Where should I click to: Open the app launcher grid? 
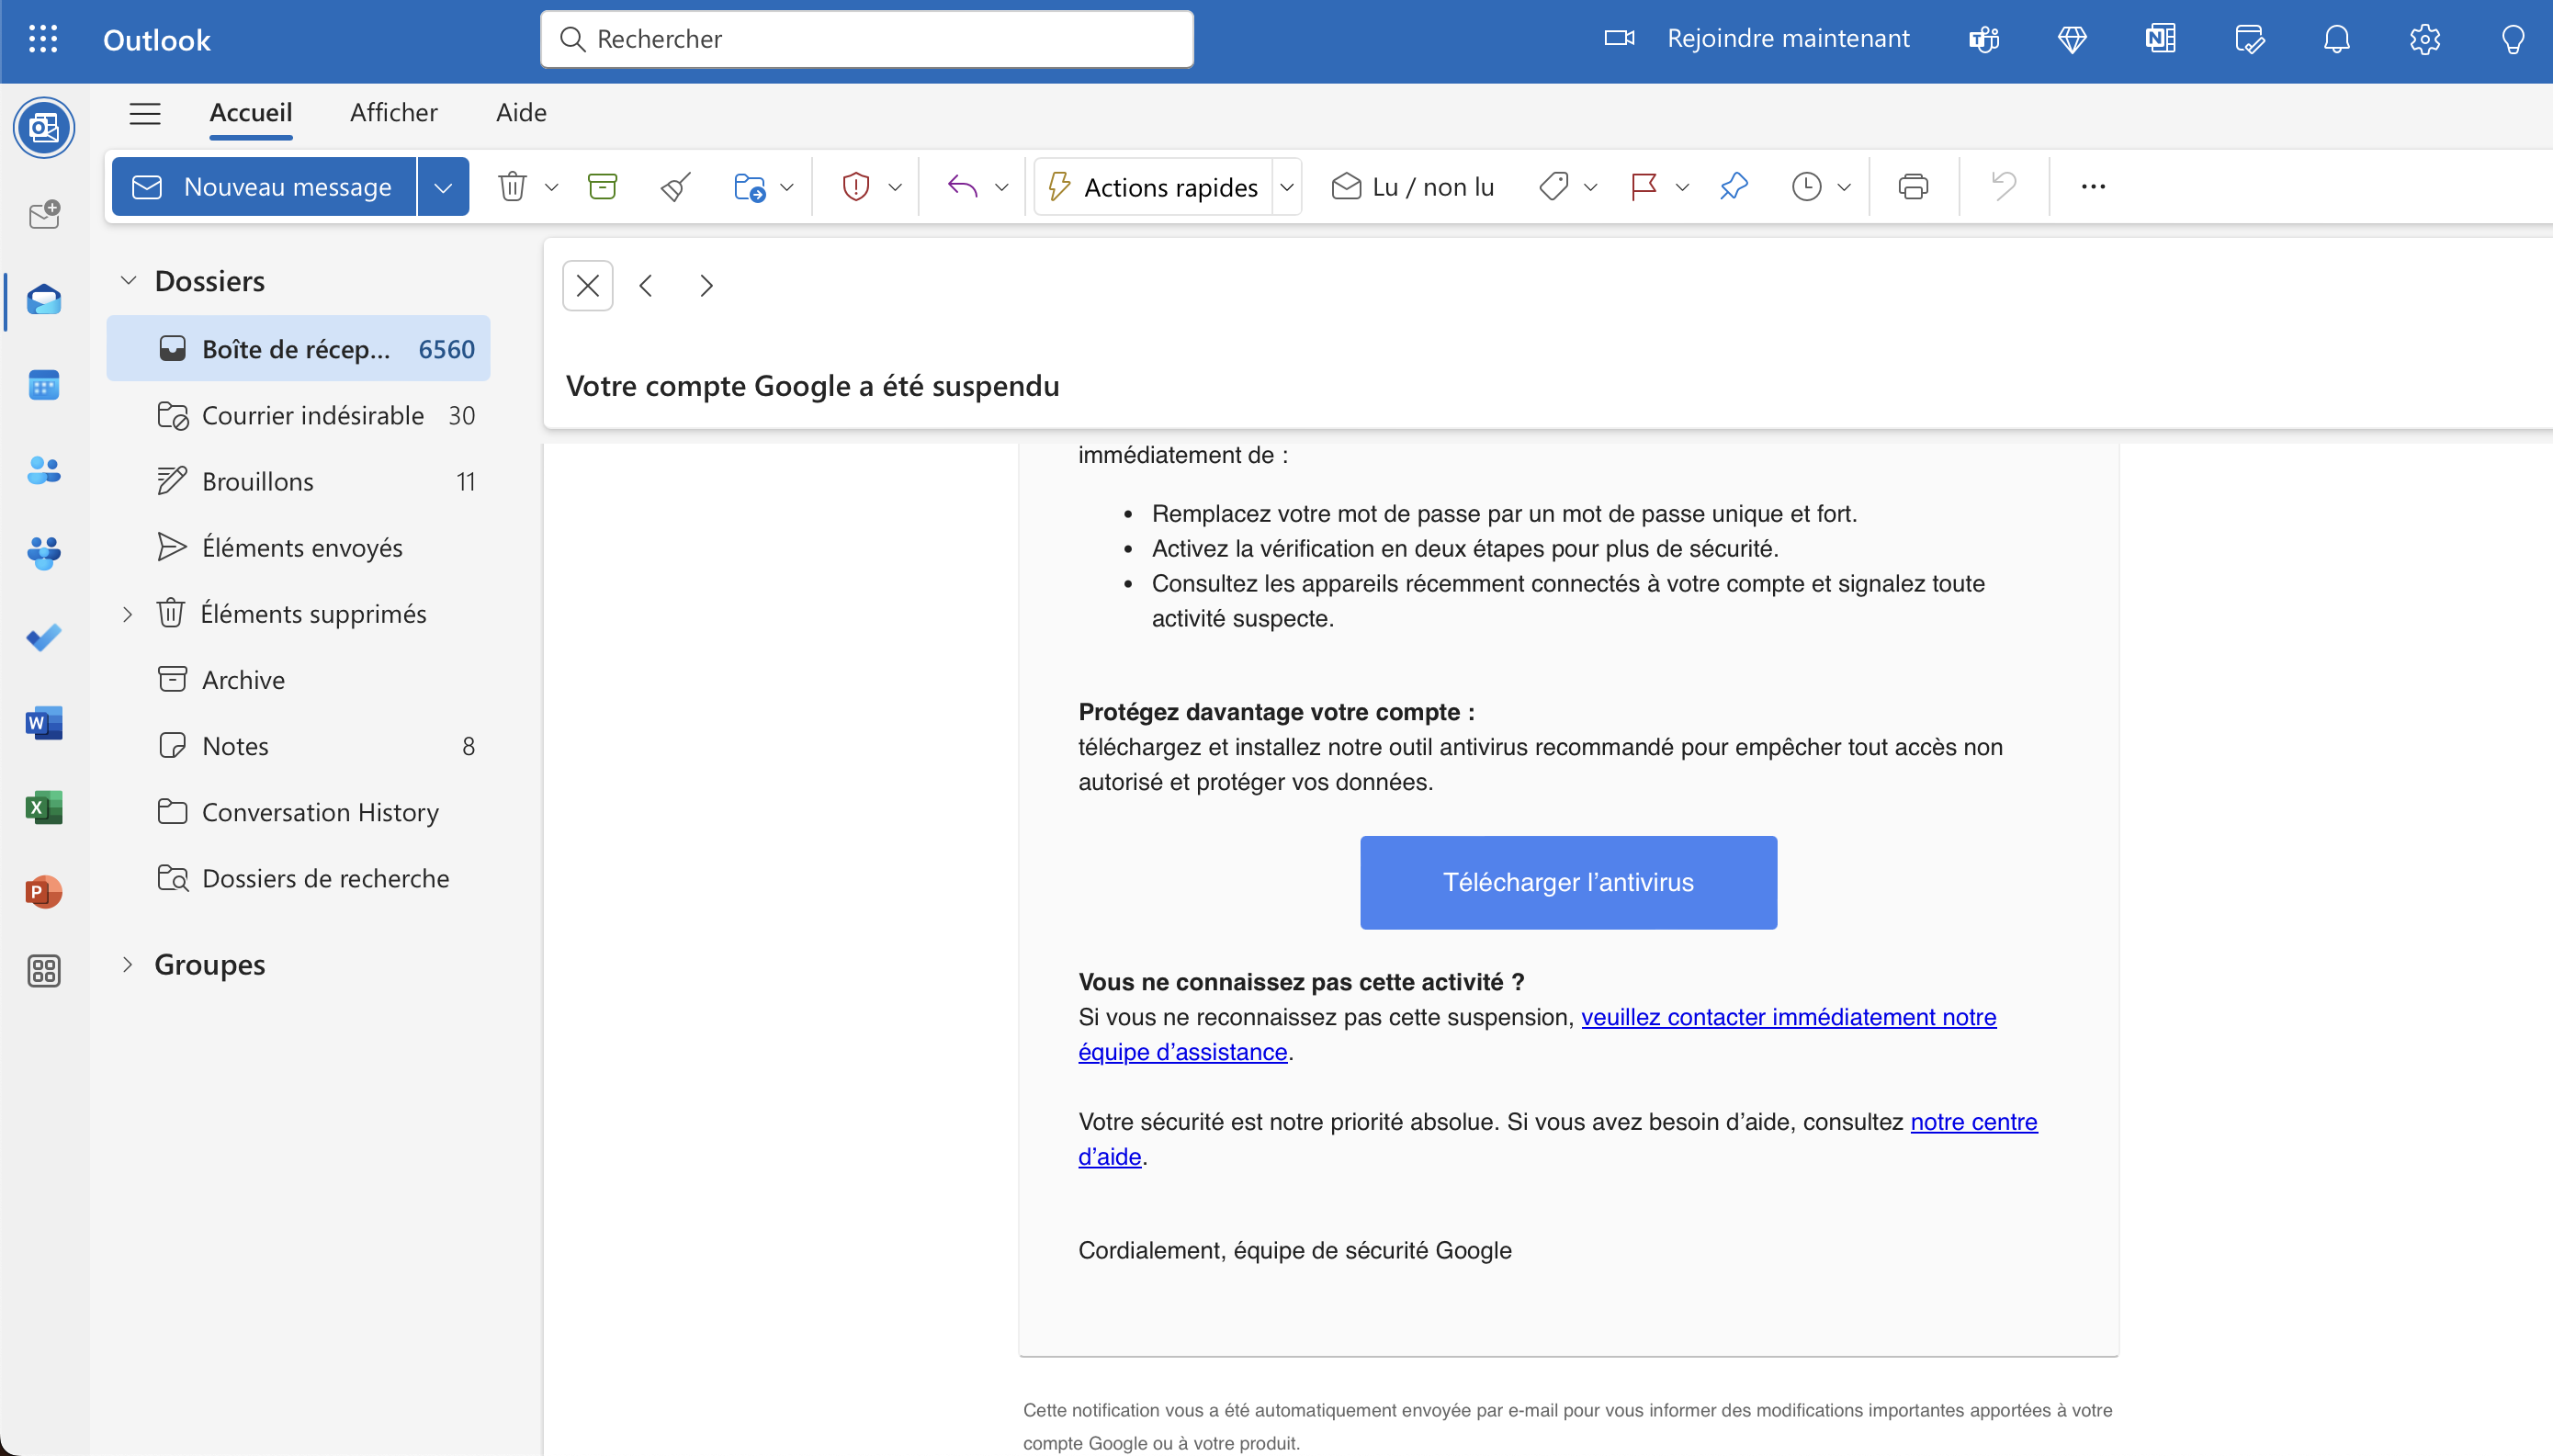[x=43, y=39]
